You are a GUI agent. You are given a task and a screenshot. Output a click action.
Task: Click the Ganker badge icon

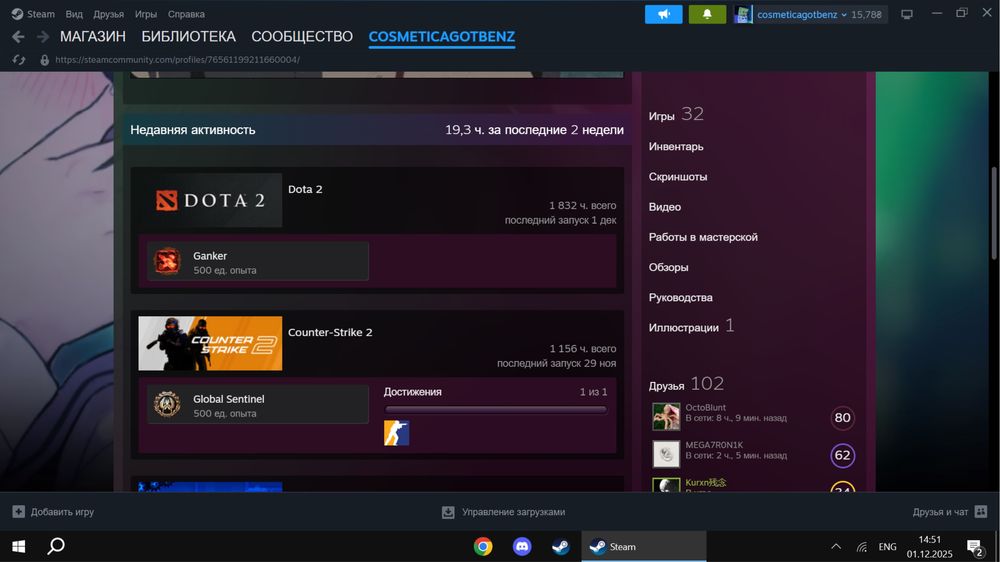(167, 261)
